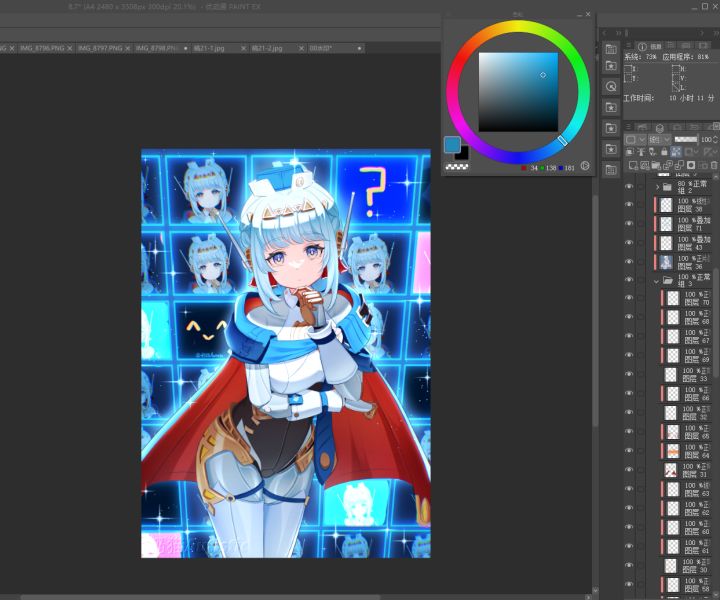Hide layer 图层 36 with its eye
This screenshot has width=720, height=600.
click(x=629, y=261)
